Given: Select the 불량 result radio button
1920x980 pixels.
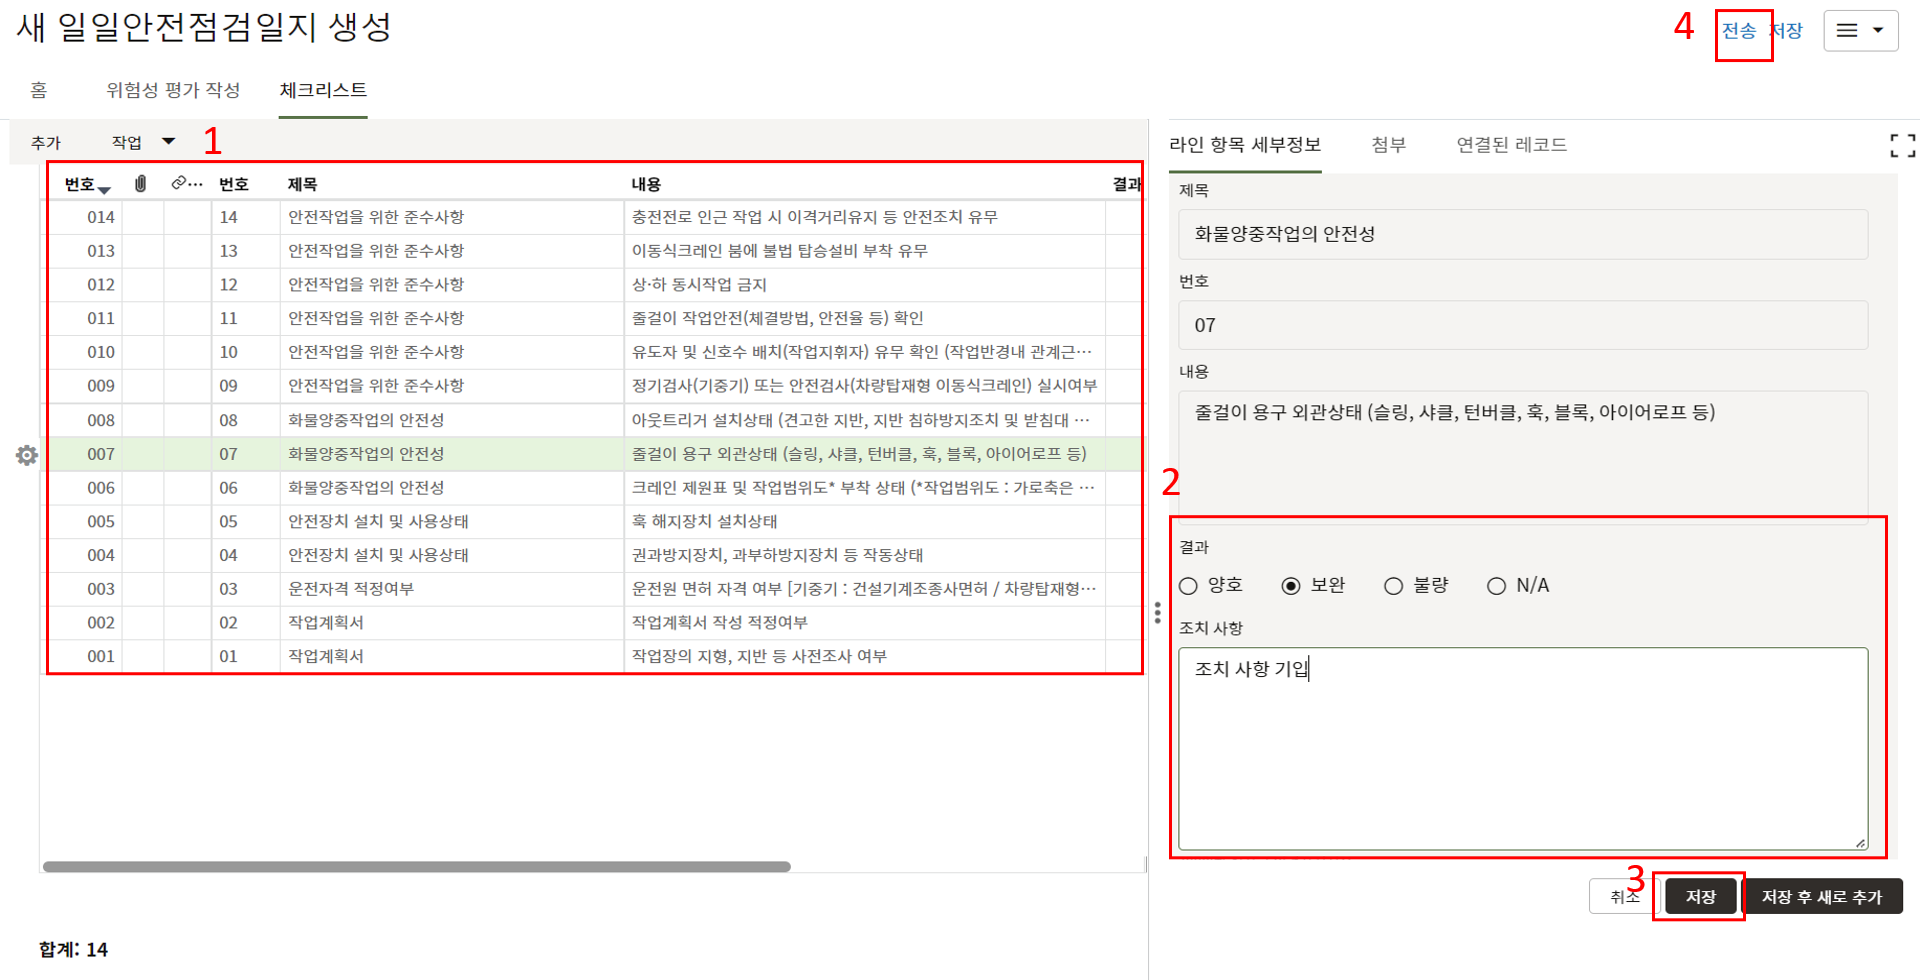Looking at the screenshot, I should tap(1393, 586).
